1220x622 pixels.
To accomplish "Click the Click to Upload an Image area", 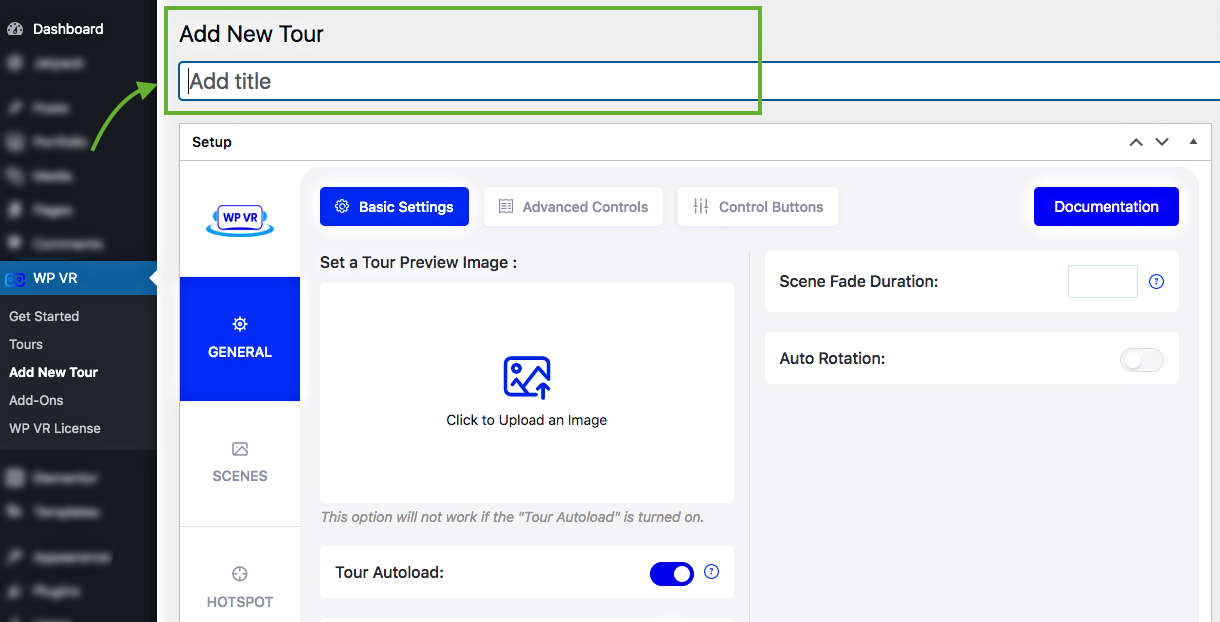I will pyautogui.click(x=527, y=393).
